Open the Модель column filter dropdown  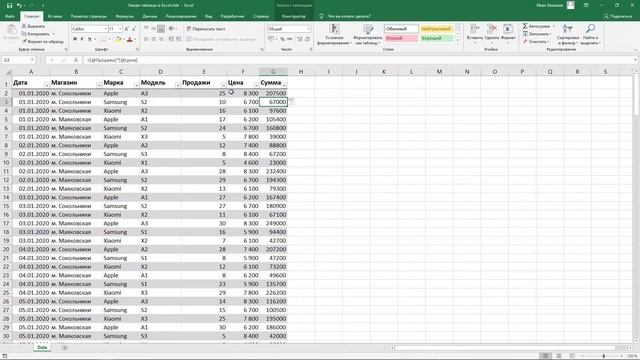coord(178,85)
